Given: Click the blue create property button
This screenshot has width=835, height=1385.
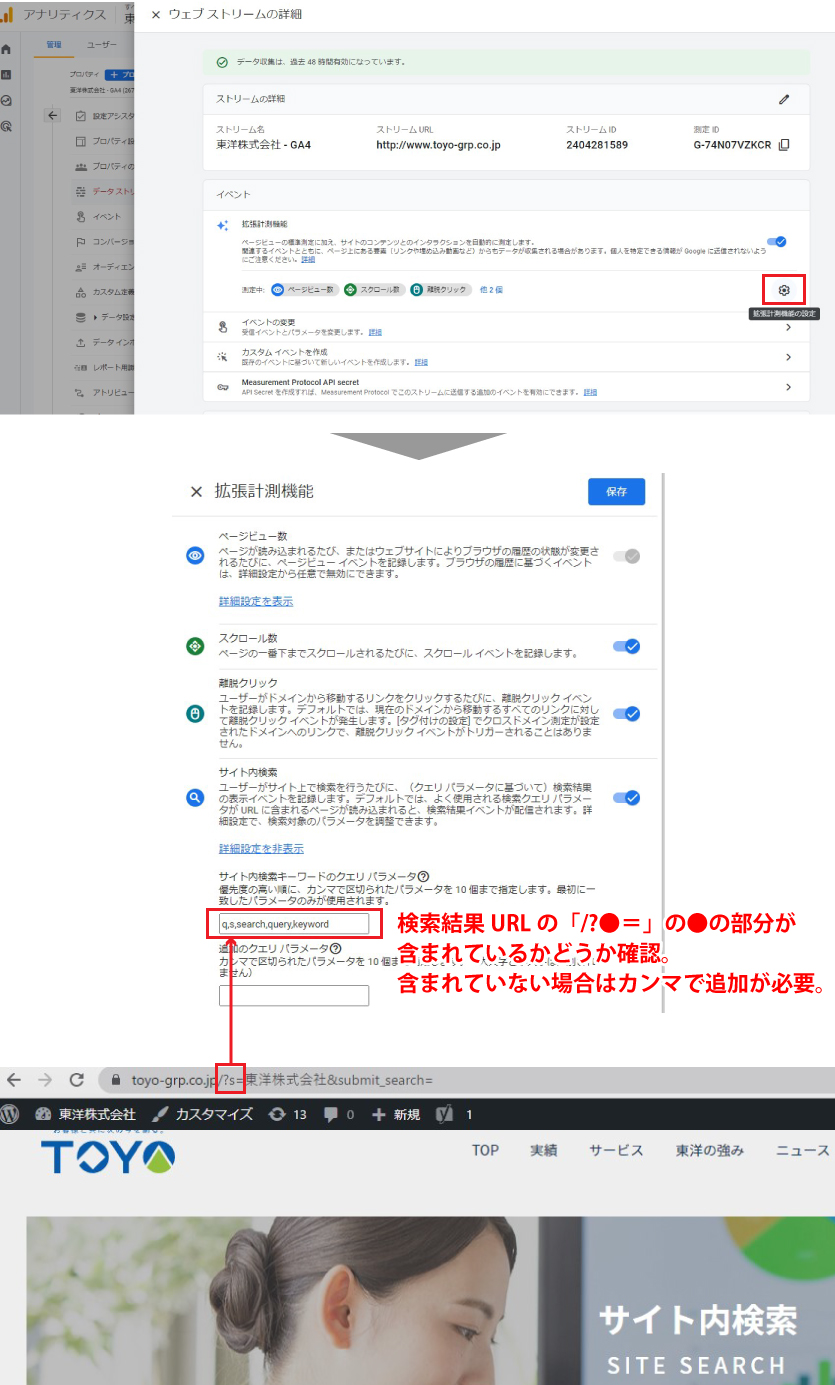Looking at the screenshot, I should pos(120,74).
